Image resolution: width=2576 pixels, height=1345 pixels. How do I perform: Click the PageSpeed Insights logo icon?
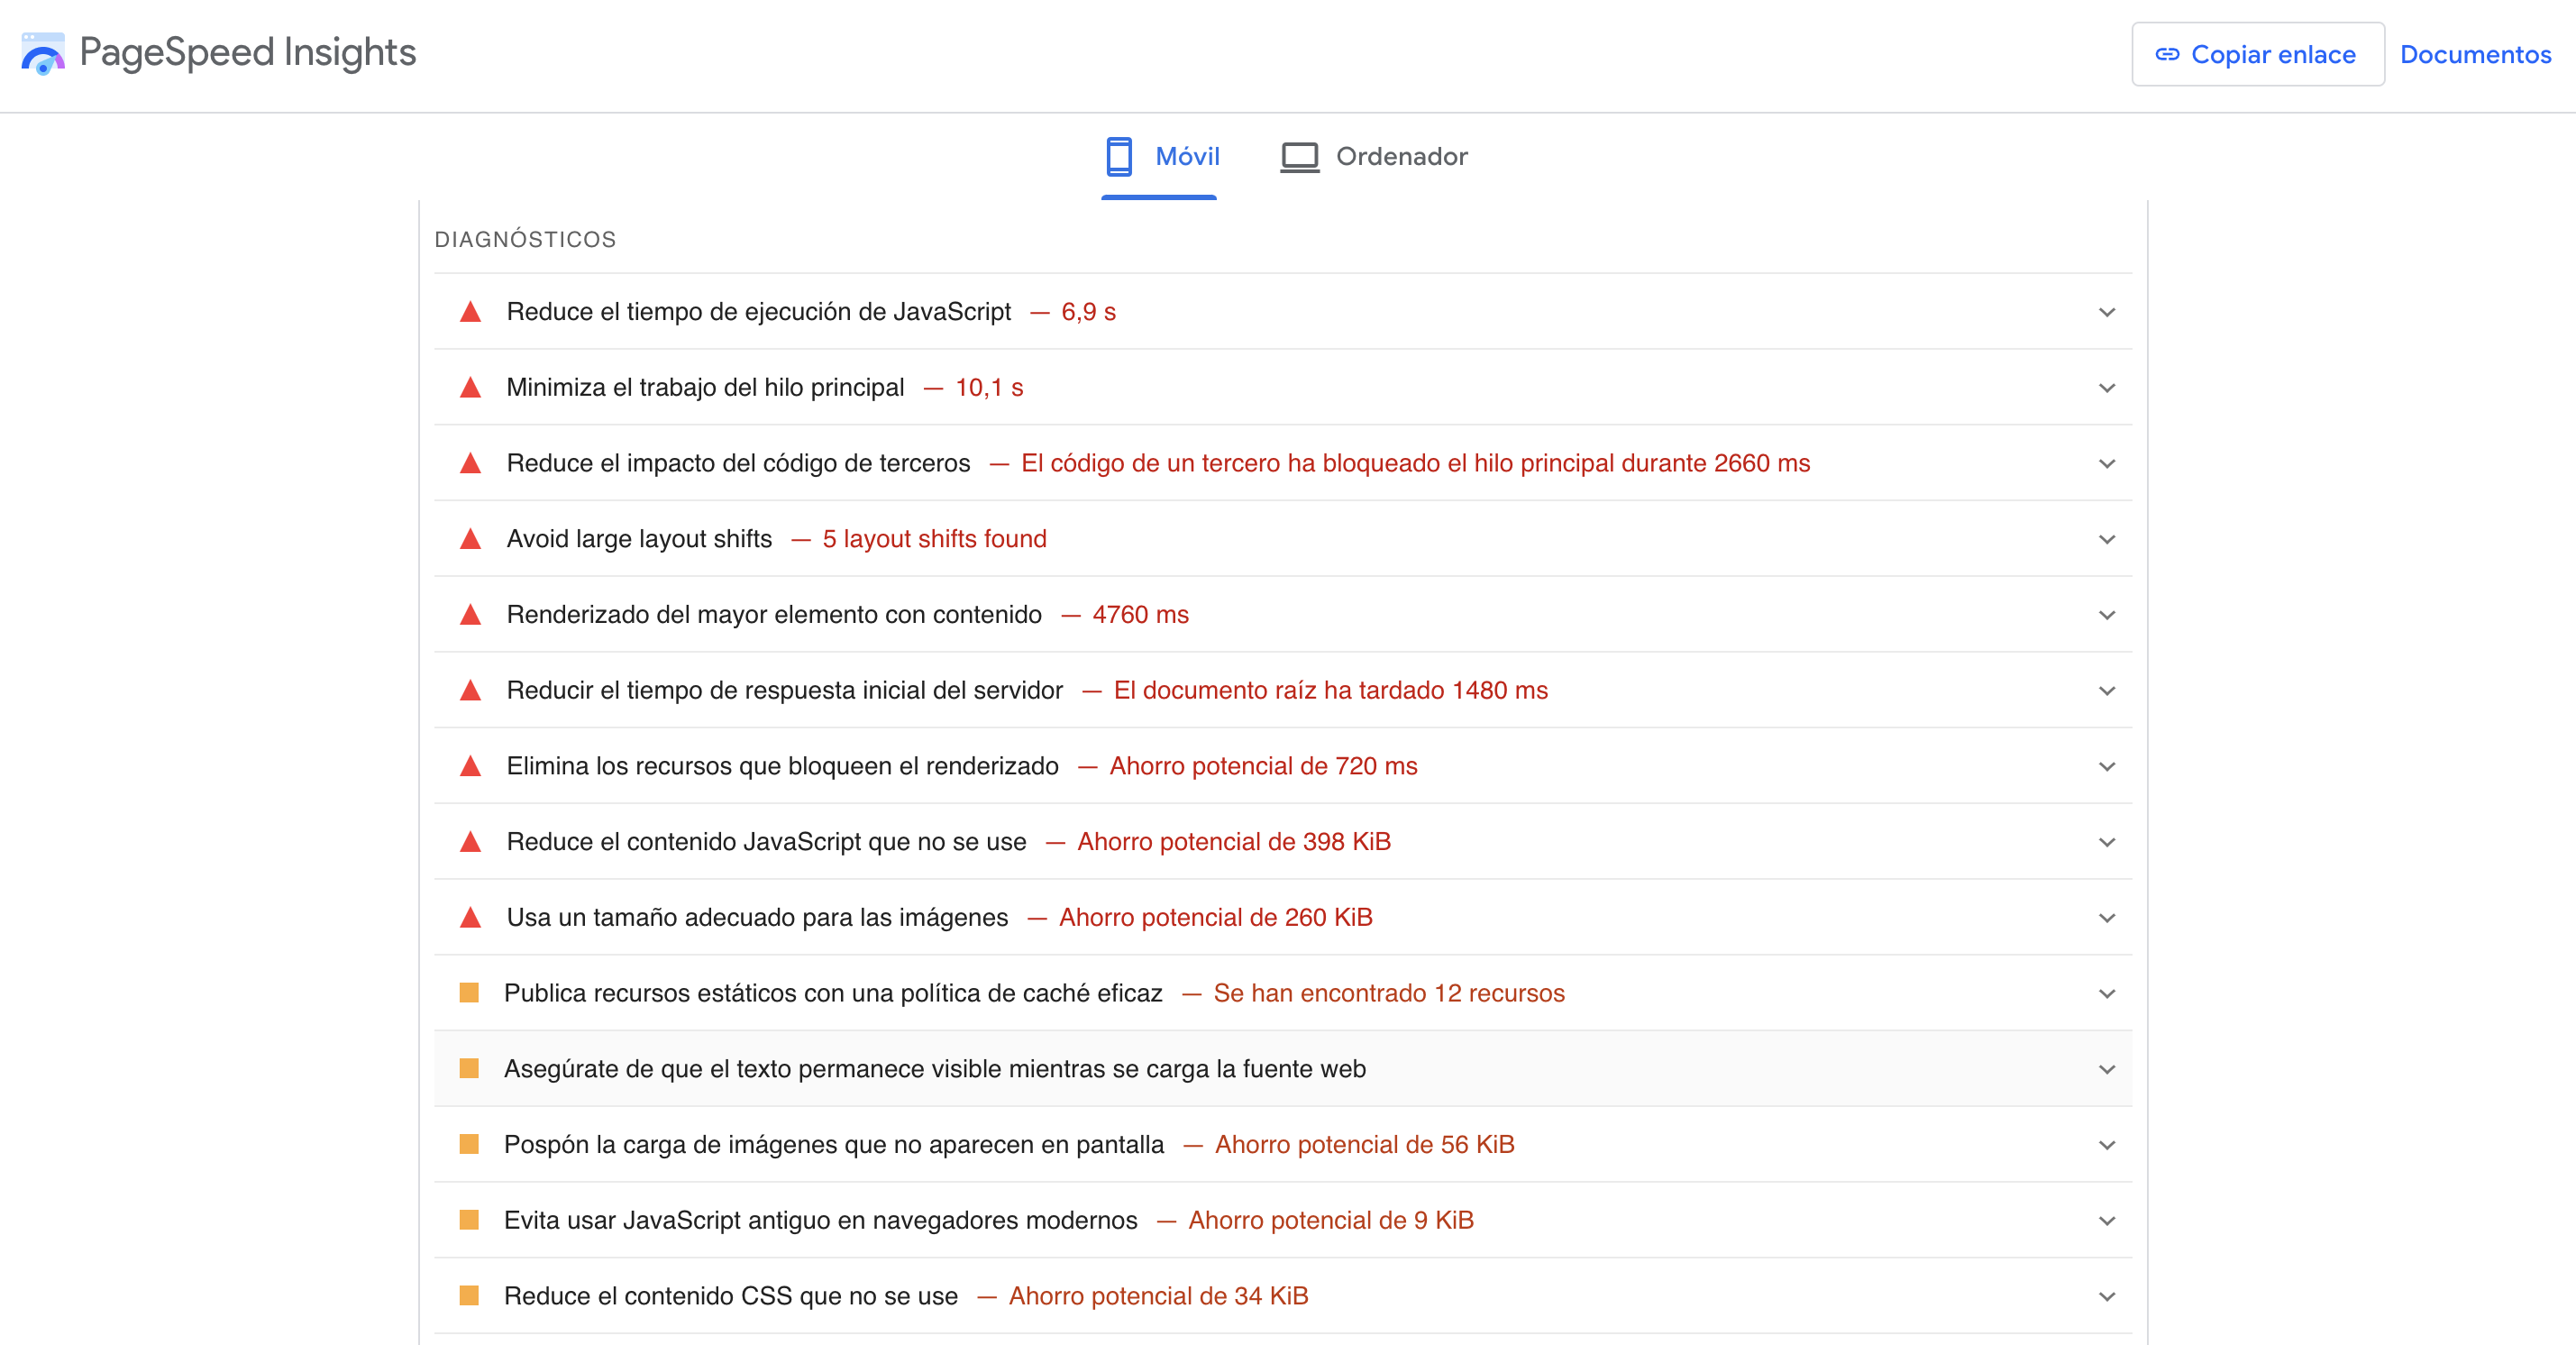(x=42, y=53)
